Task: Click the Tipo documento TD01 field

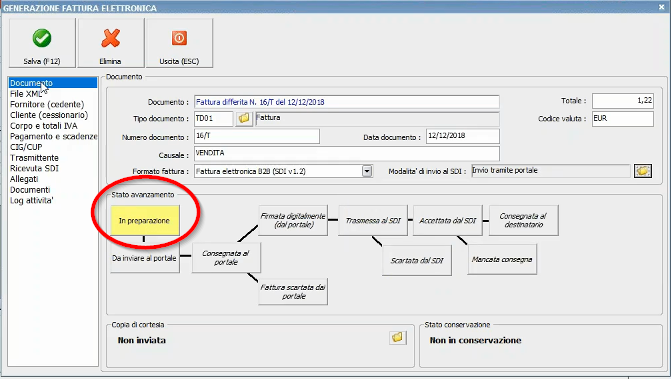Action: [214, 118]
